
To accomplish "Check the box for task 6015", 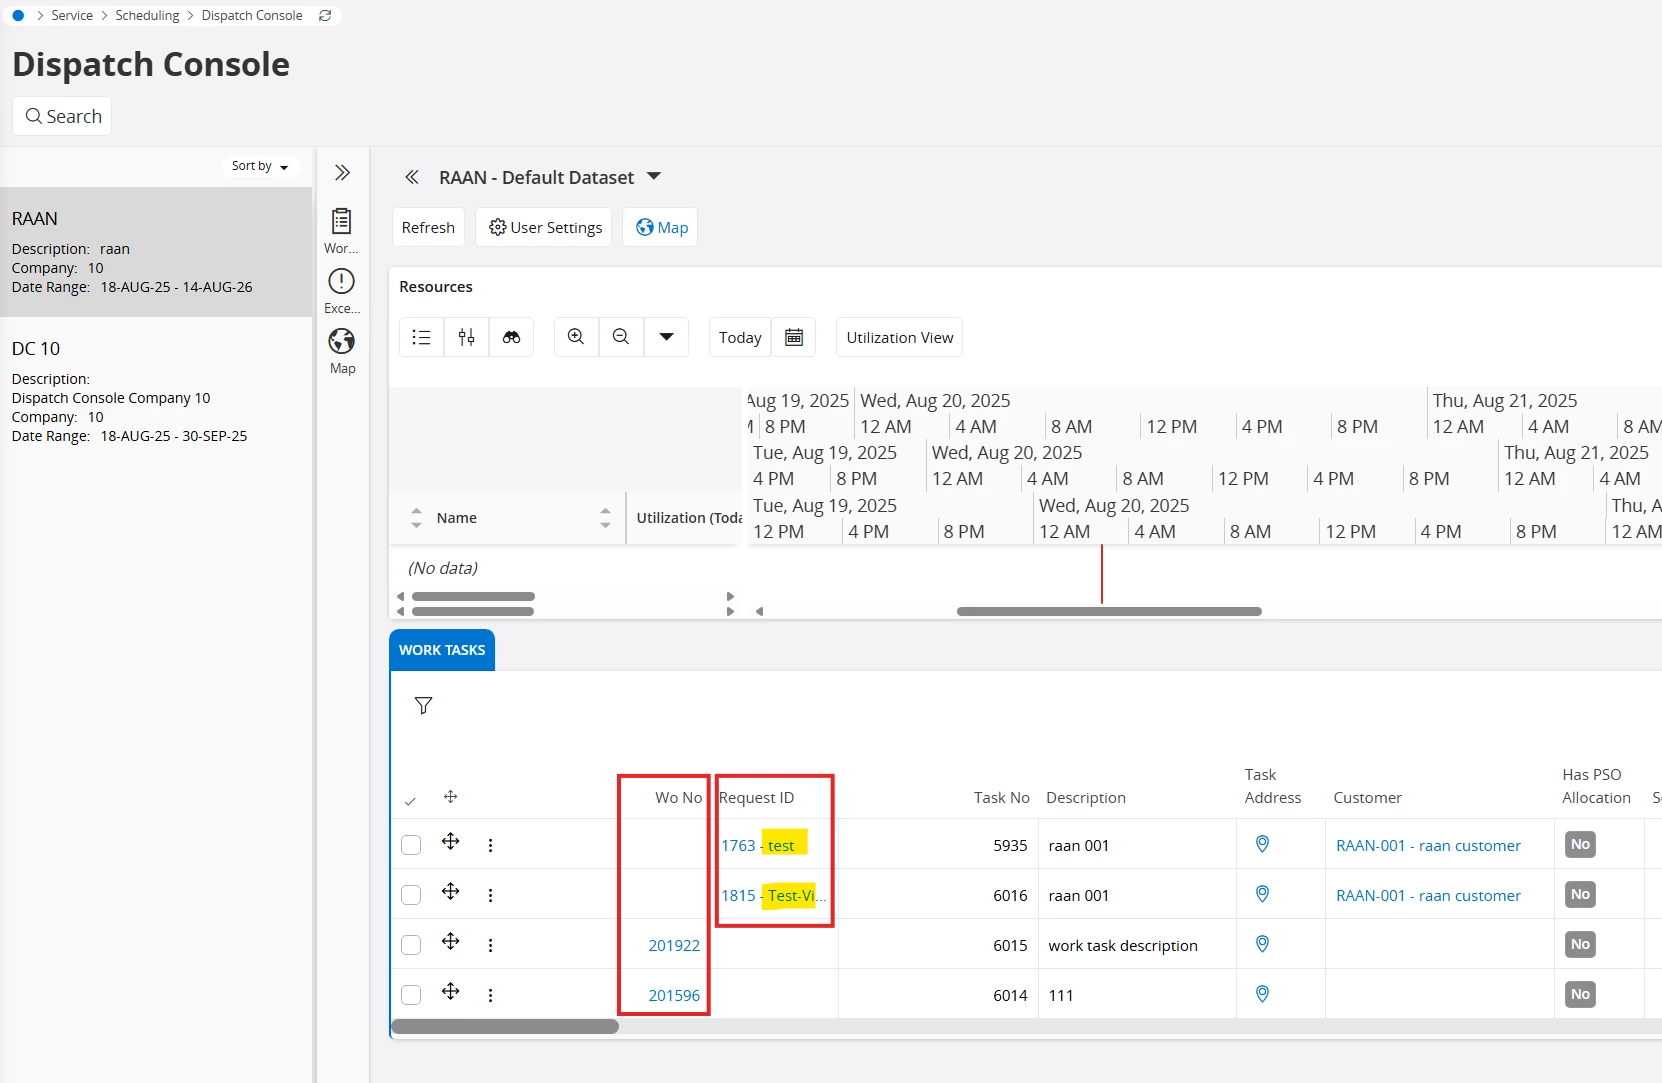I will coord(411,945).
